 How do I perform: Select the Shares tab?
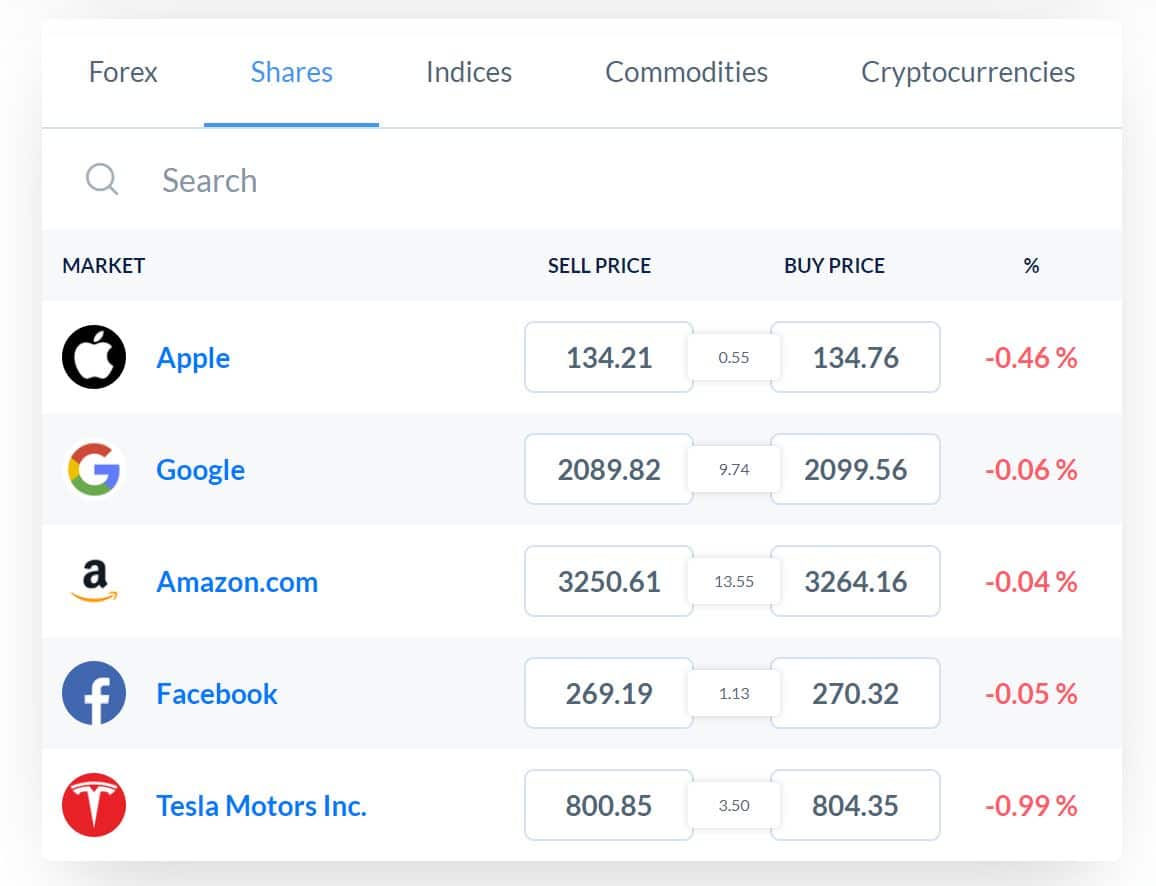pyautogui.click(x=291, y=72)
